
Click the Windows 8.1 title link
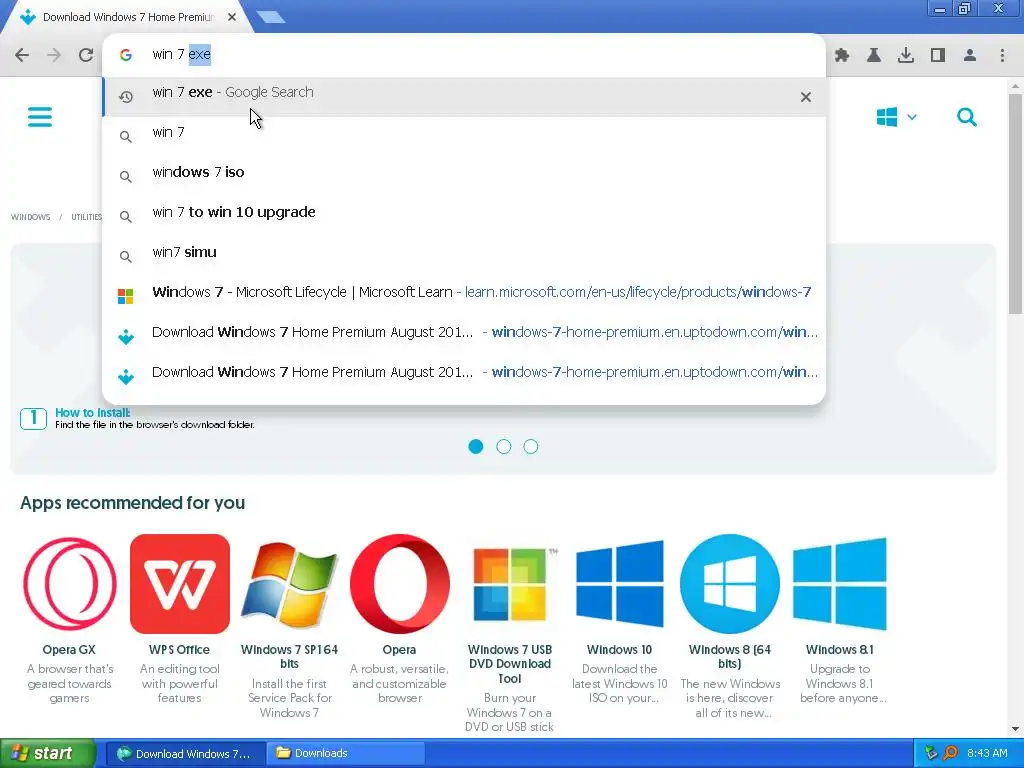coord(840,650)
